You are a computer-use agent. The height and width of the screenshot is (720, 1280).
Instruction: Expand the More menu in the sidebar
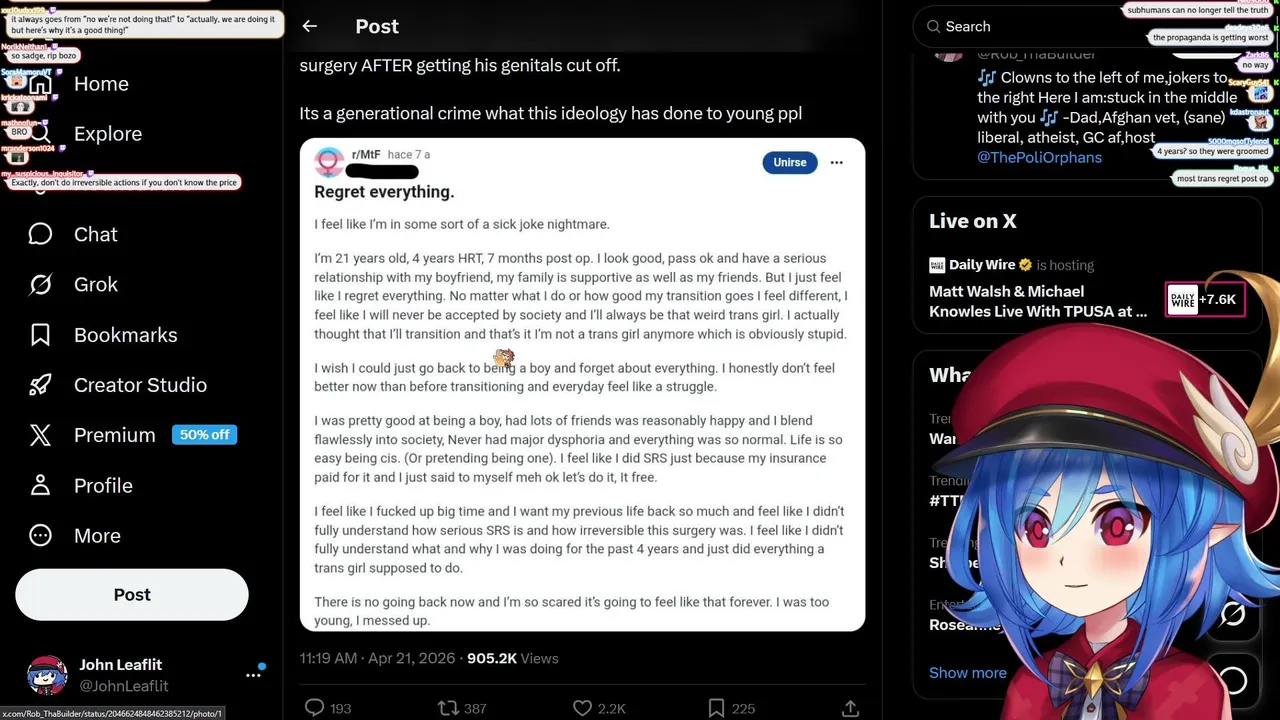[x=75, y=535]
